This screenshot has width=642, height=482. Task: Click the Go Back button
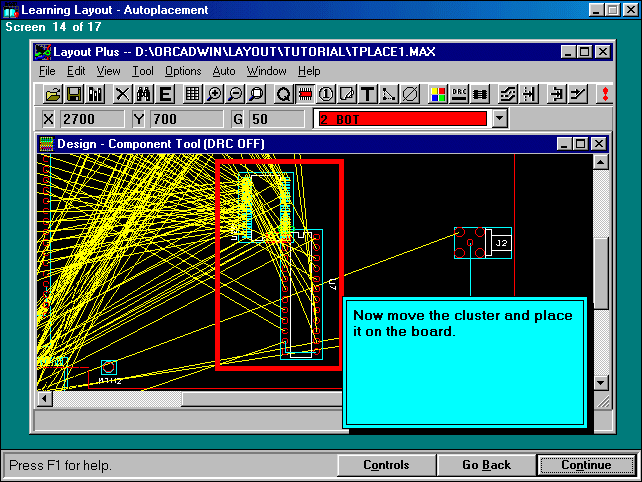click(x=486, y=465)
